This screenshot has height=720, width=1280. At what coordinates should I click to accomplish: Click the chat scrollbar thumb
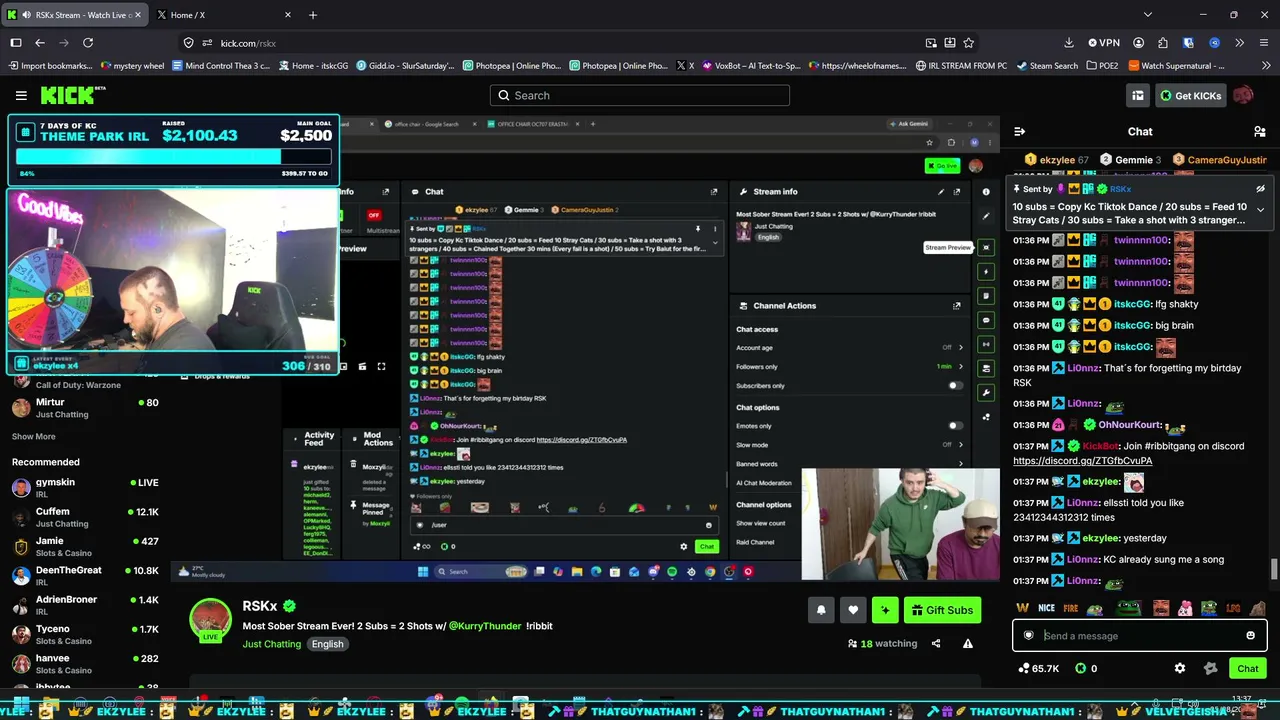(1274, 569)
